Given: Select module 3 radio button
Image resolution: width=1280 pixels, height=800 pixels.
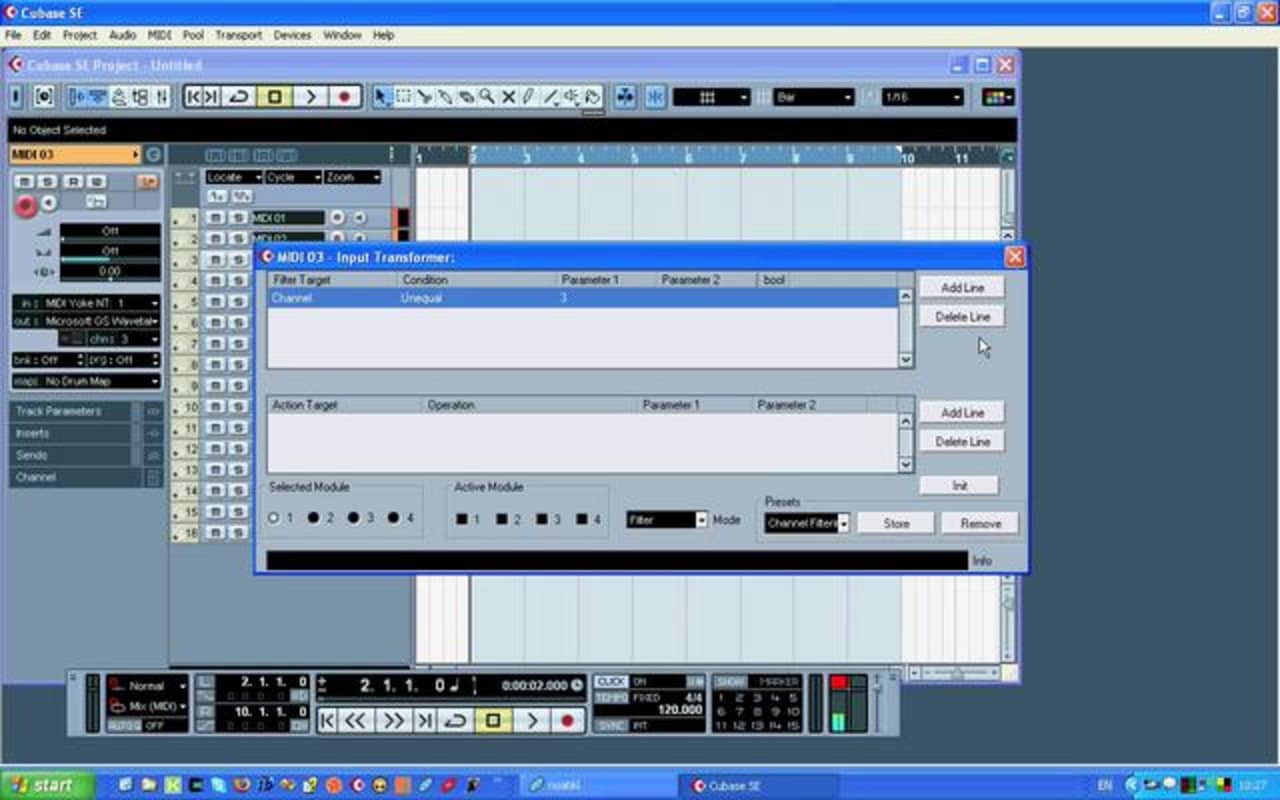Looking at the screenshot, I should 353,518.
